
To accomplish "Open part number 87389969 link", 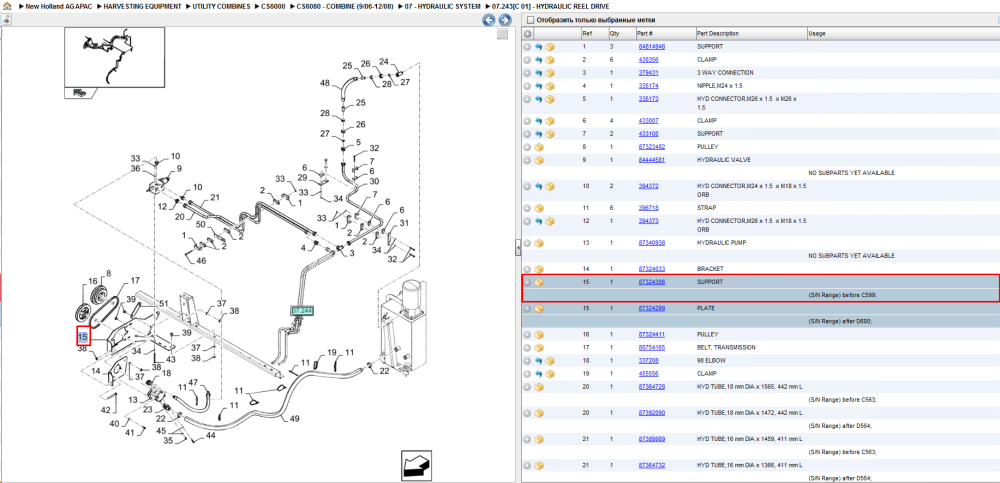I will tap(652, 439).
